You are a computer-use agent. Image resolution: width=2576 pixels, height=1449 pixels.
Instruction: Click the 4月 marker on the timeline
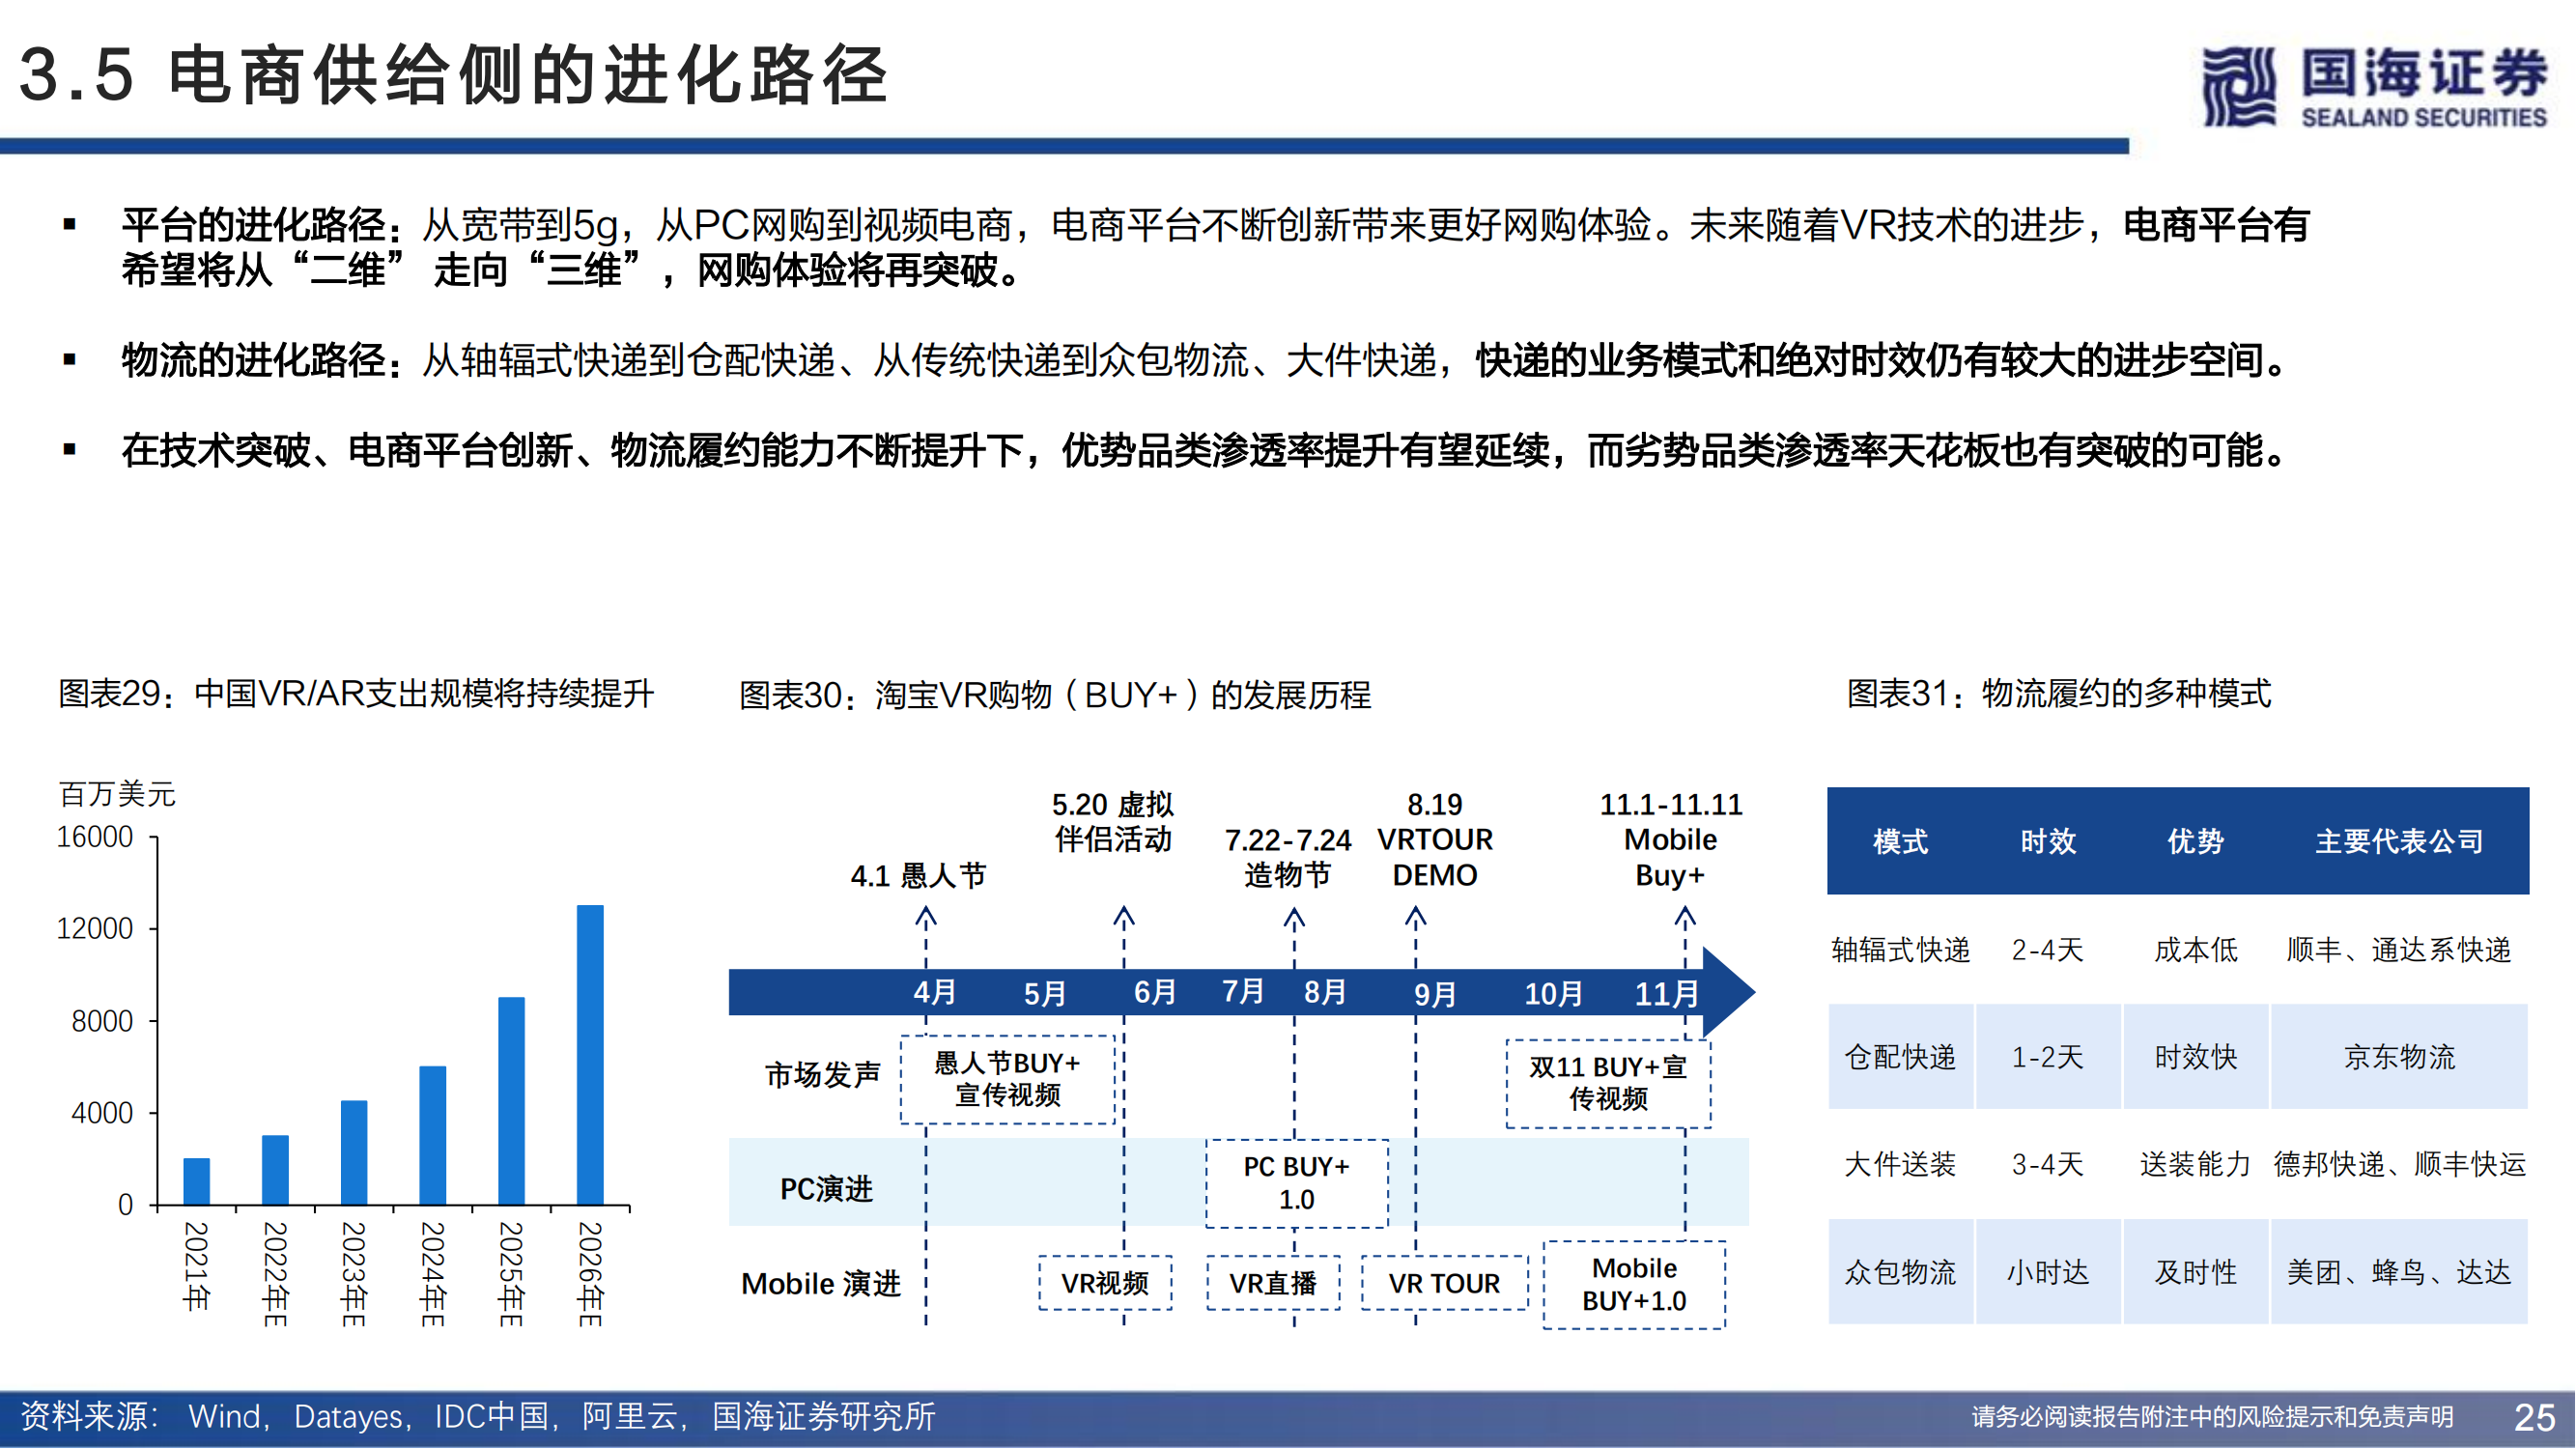[x=935, y=993]
